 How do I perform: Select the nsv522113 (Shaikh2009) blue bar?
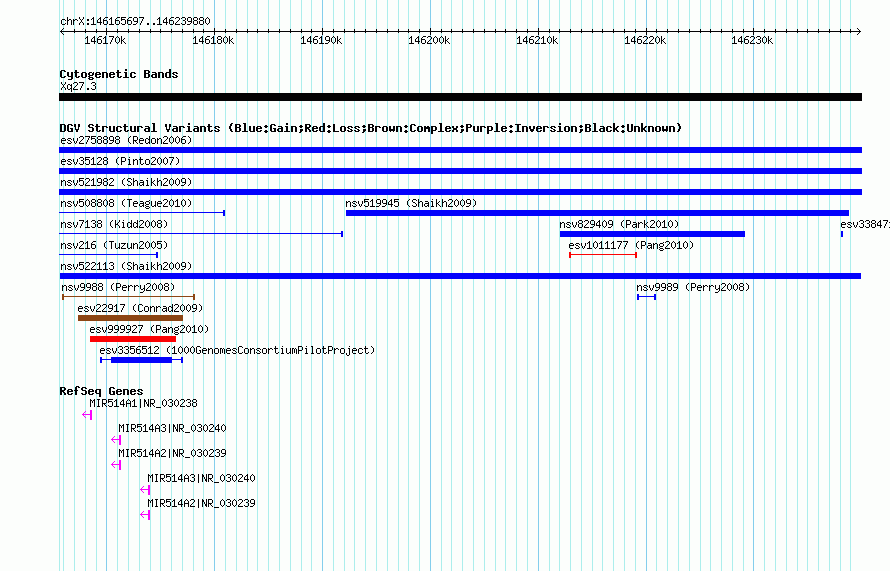[460, 276]
